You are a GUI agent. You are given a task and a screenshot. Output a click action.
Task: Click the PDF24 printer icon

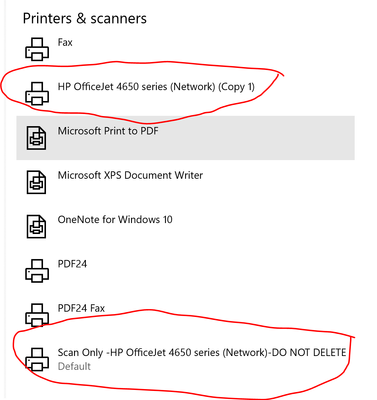pyautogui.click(x=37, y=271)
